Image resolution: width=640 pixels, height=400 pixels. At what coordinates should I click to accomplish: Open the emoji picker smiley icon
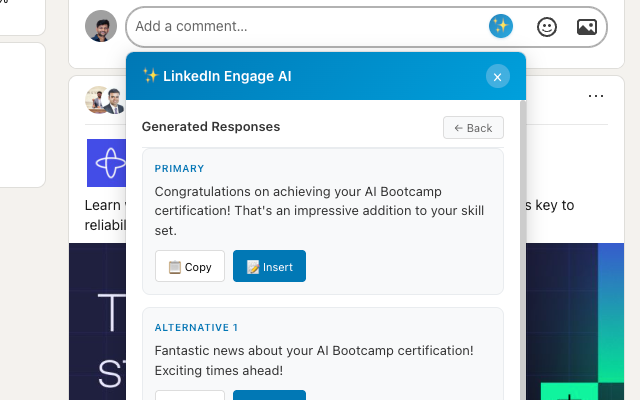(x=547, y=27)
